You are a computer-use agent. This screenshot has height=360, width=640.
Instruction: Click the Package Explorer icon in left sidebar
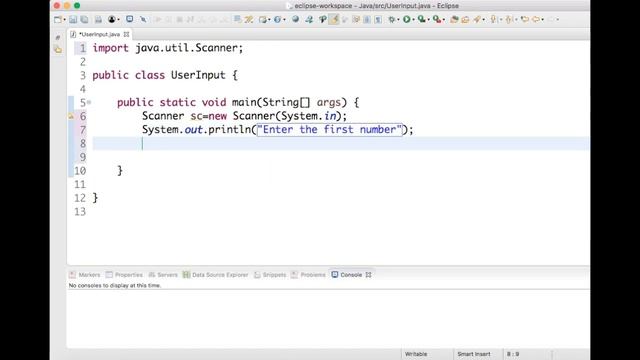(x=58, y=49)
